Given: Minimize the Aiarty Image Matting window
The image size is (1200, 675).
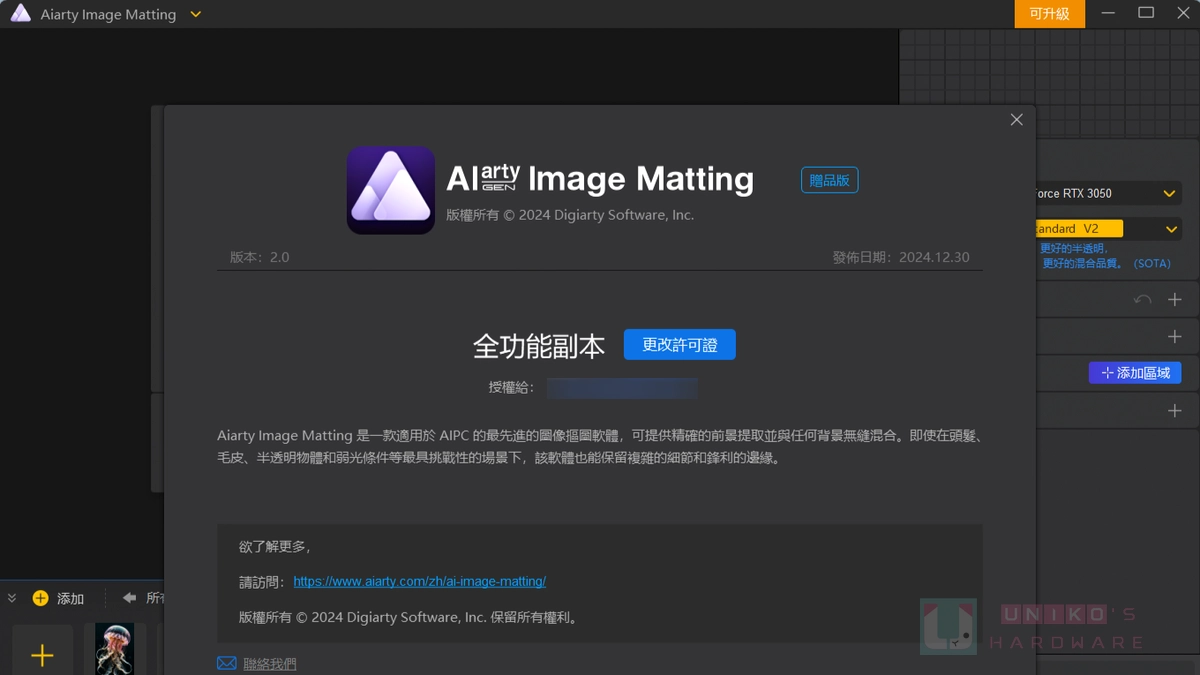Looking at the screenshot, I should pos(1108,14).
